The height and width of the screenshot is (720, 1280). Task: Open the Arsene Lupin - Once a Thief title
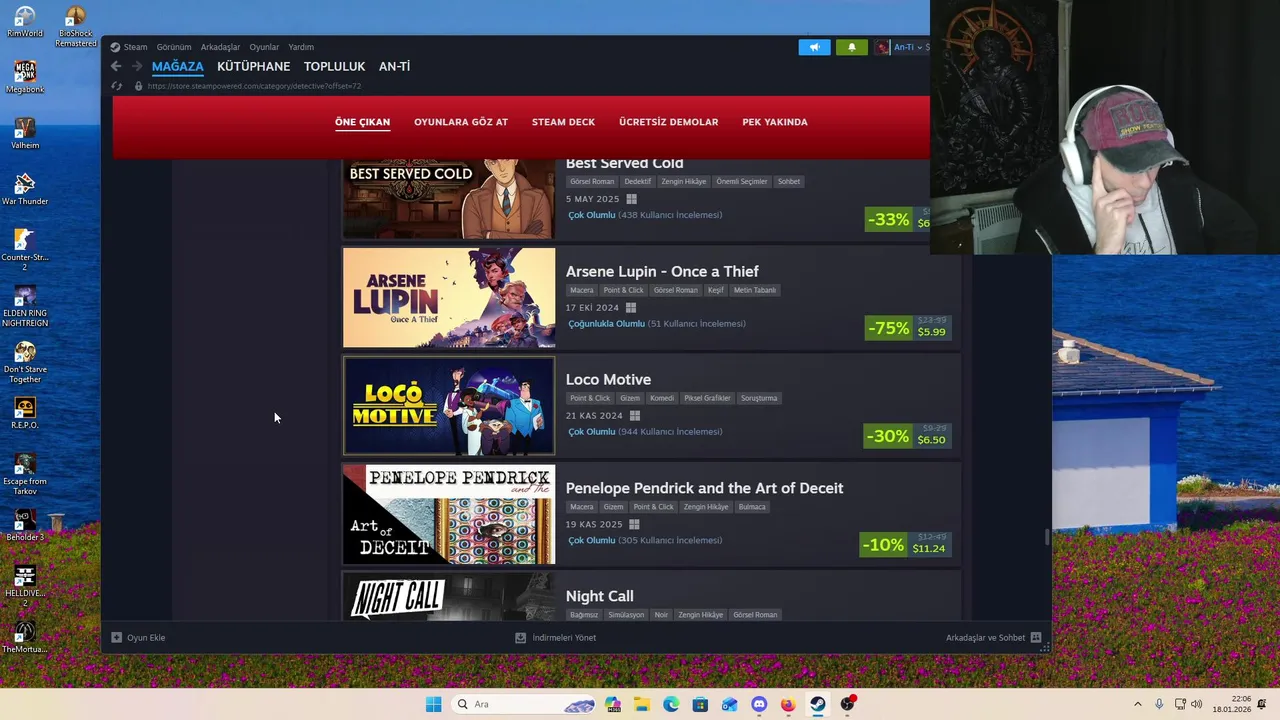(662, 271)
